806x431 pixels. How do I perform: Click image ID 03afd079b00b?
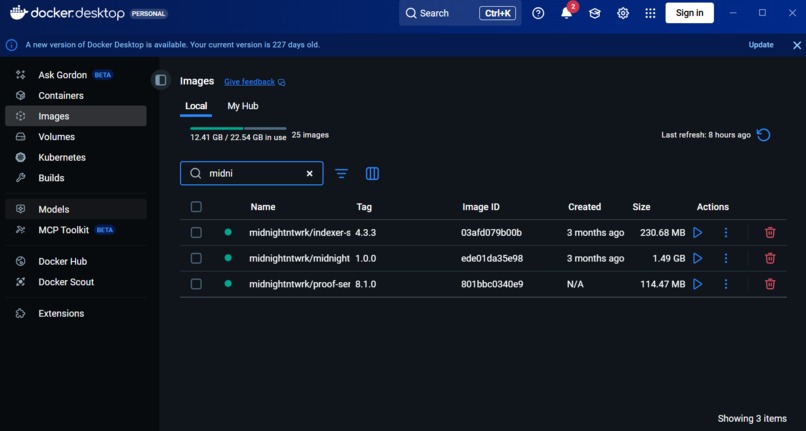(491, 232)
